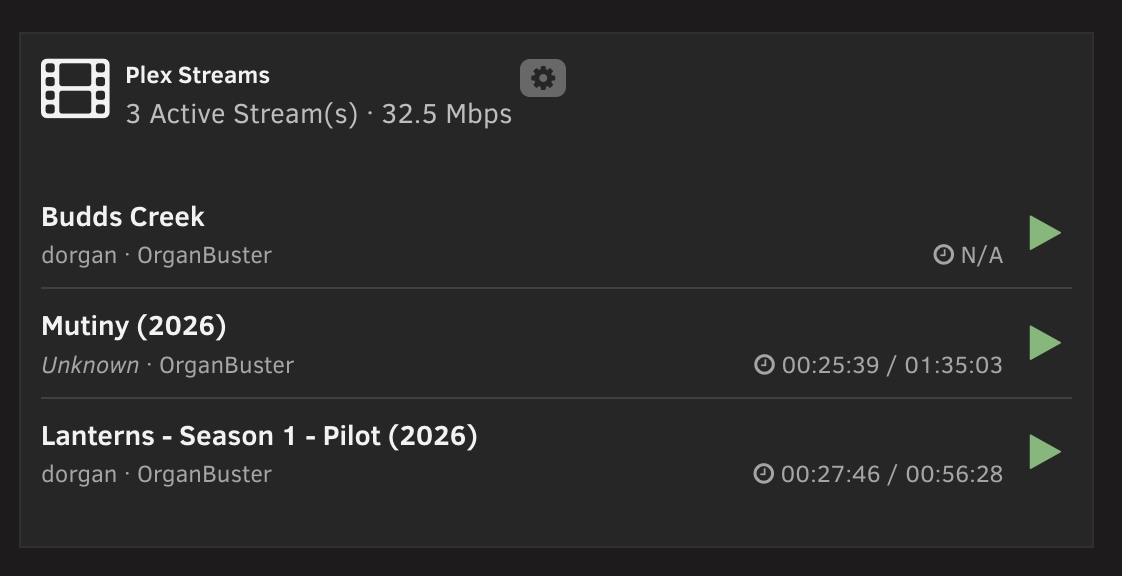Click the Plex Streams widget heading
This screenshot has height=576, width=1122.
click(197, 75)
